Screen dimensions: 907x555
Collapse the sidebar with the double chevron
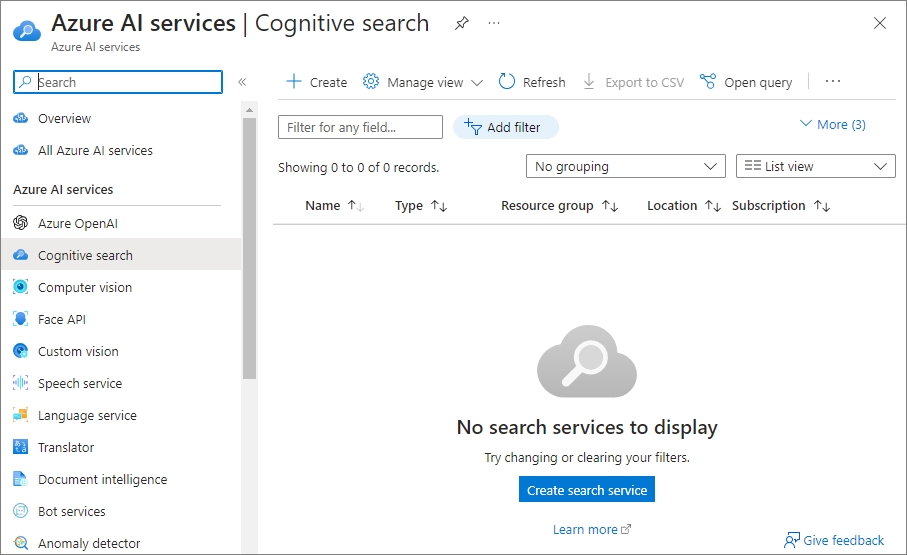tap(242, 82)
